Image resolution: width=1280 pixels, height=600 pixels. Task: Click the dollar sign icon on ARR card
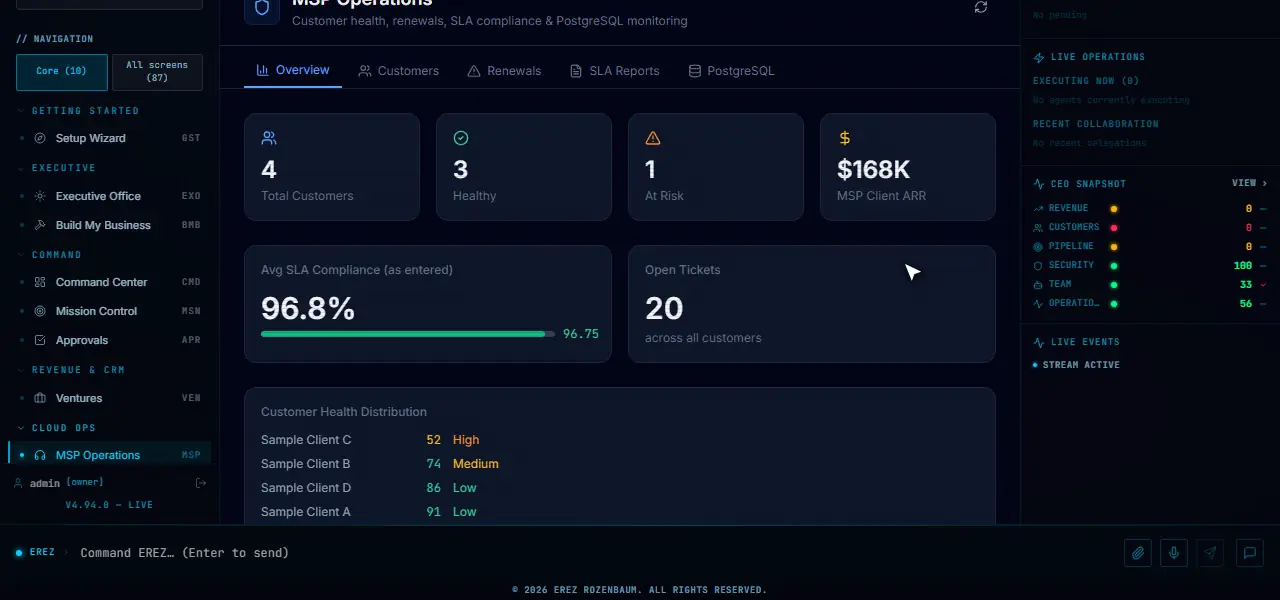click(845, 138)
